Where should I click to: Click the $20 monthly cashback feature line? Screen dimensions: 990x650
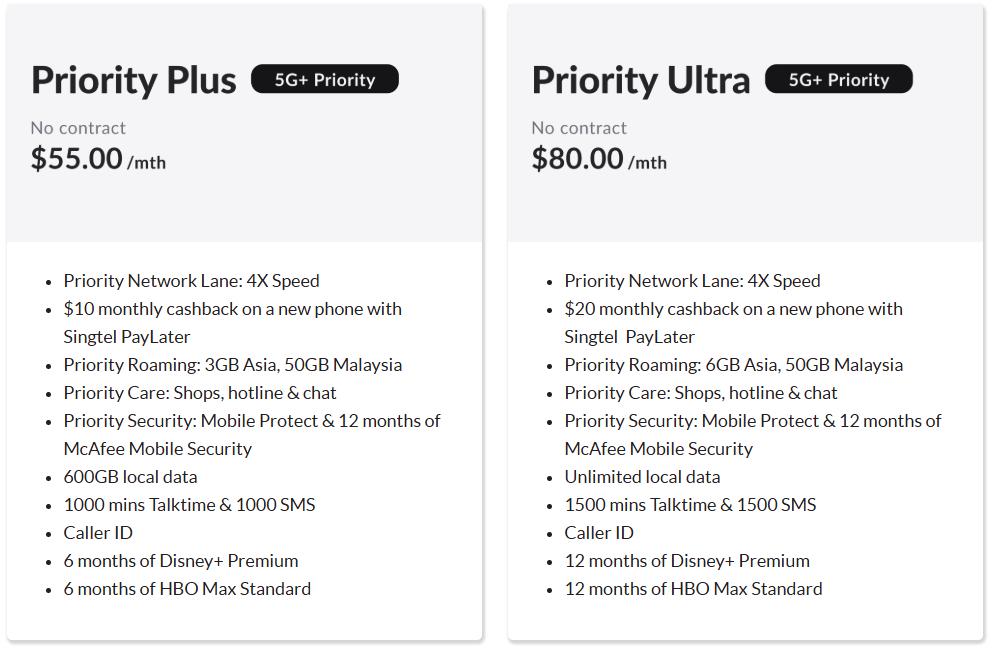(733, 309)
